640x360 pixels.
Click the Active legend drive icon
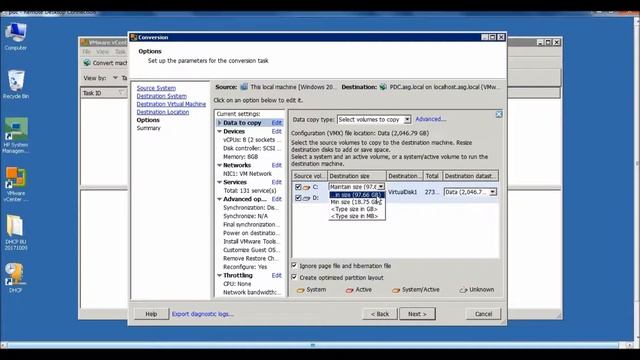point(349,290)
